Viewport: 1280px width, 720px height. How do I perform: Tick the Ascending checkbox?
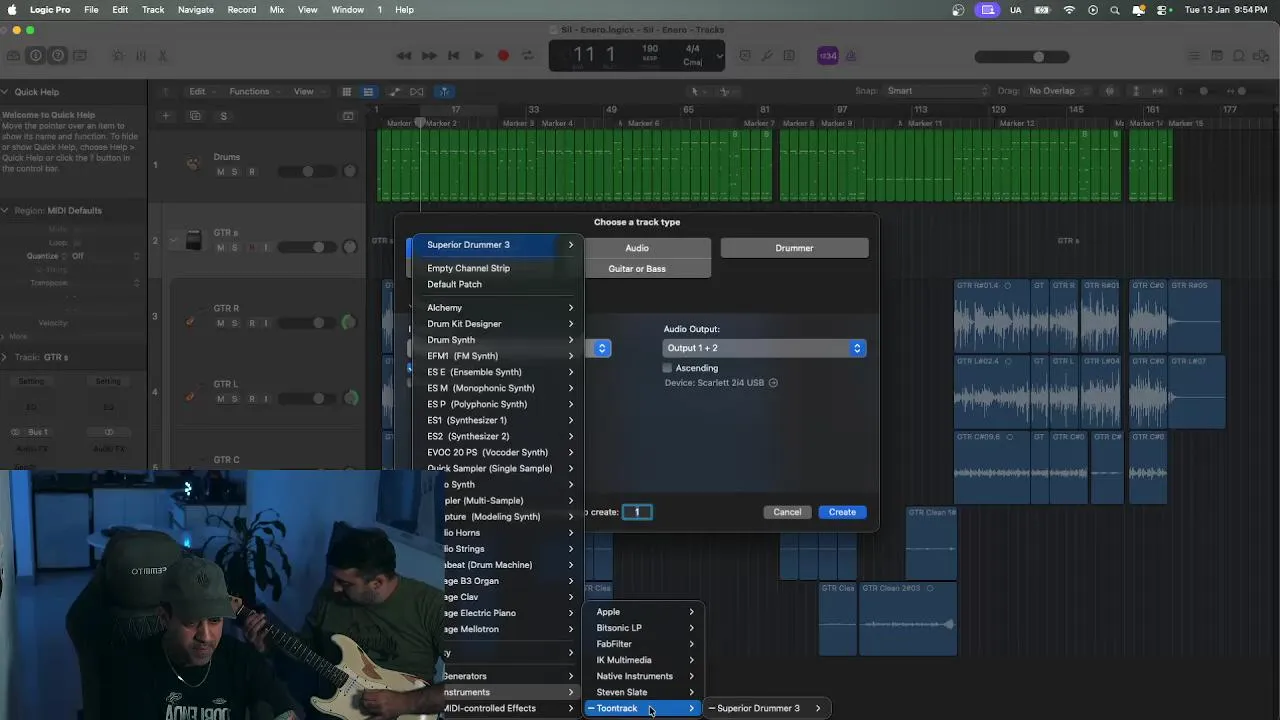point(667,368)
